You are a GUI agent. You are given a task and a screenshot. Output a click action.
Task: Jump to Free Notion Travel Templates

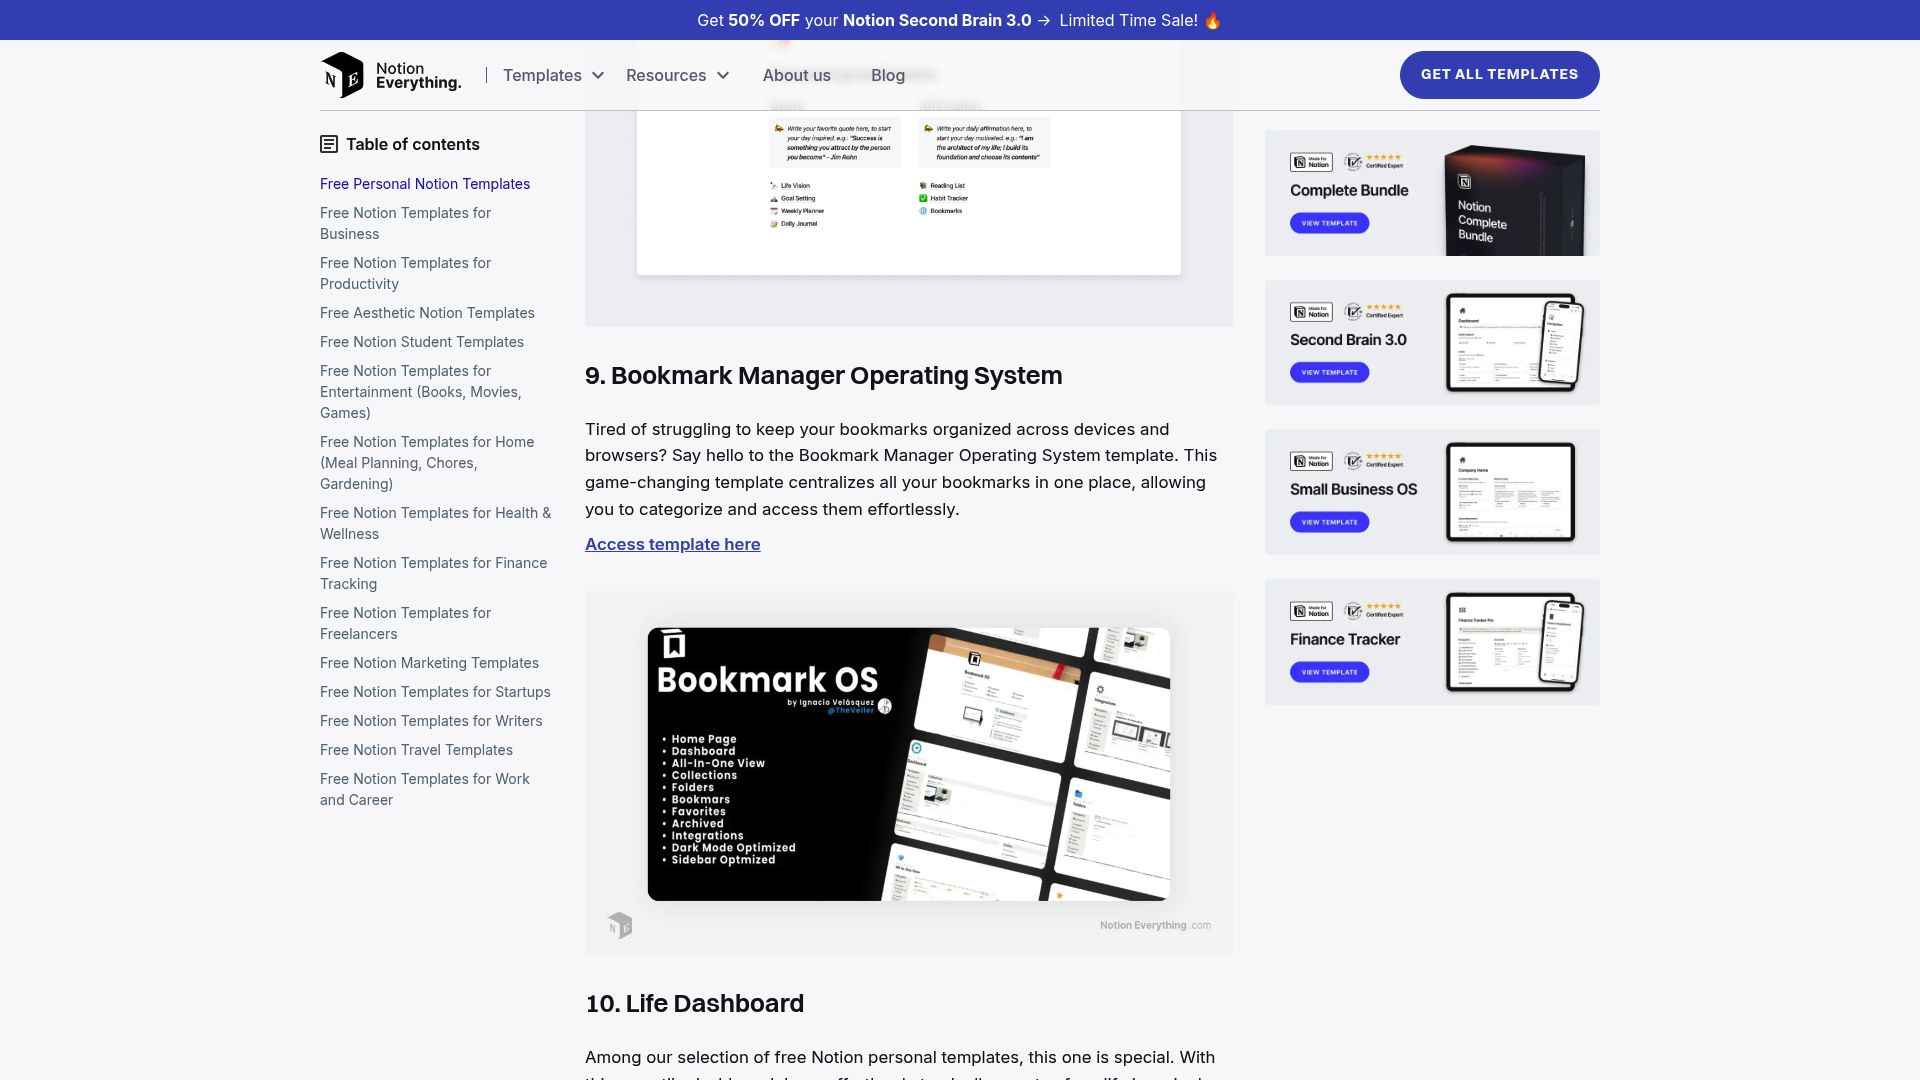pyautogui.click(x=416, y=750)
